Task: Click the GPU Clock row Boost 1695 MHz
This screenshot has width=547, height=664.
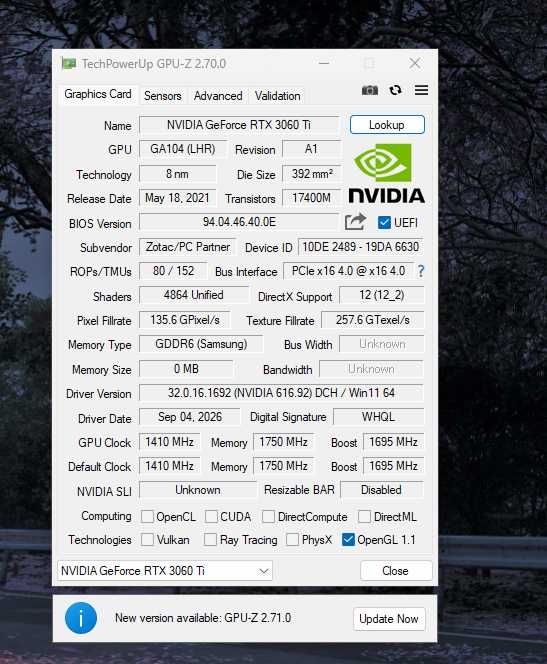Action: [x=393, y=442]
